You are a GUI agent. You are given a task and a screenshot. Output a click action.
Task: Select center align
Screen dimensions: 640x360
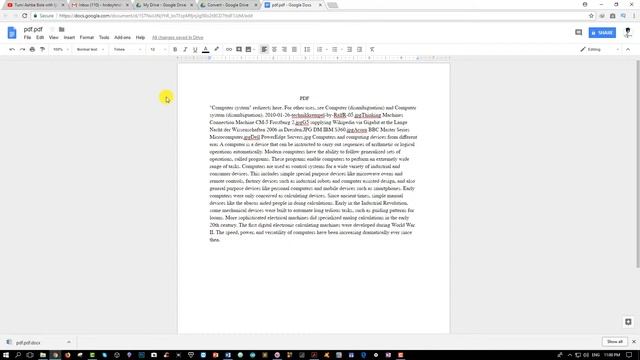274,49
